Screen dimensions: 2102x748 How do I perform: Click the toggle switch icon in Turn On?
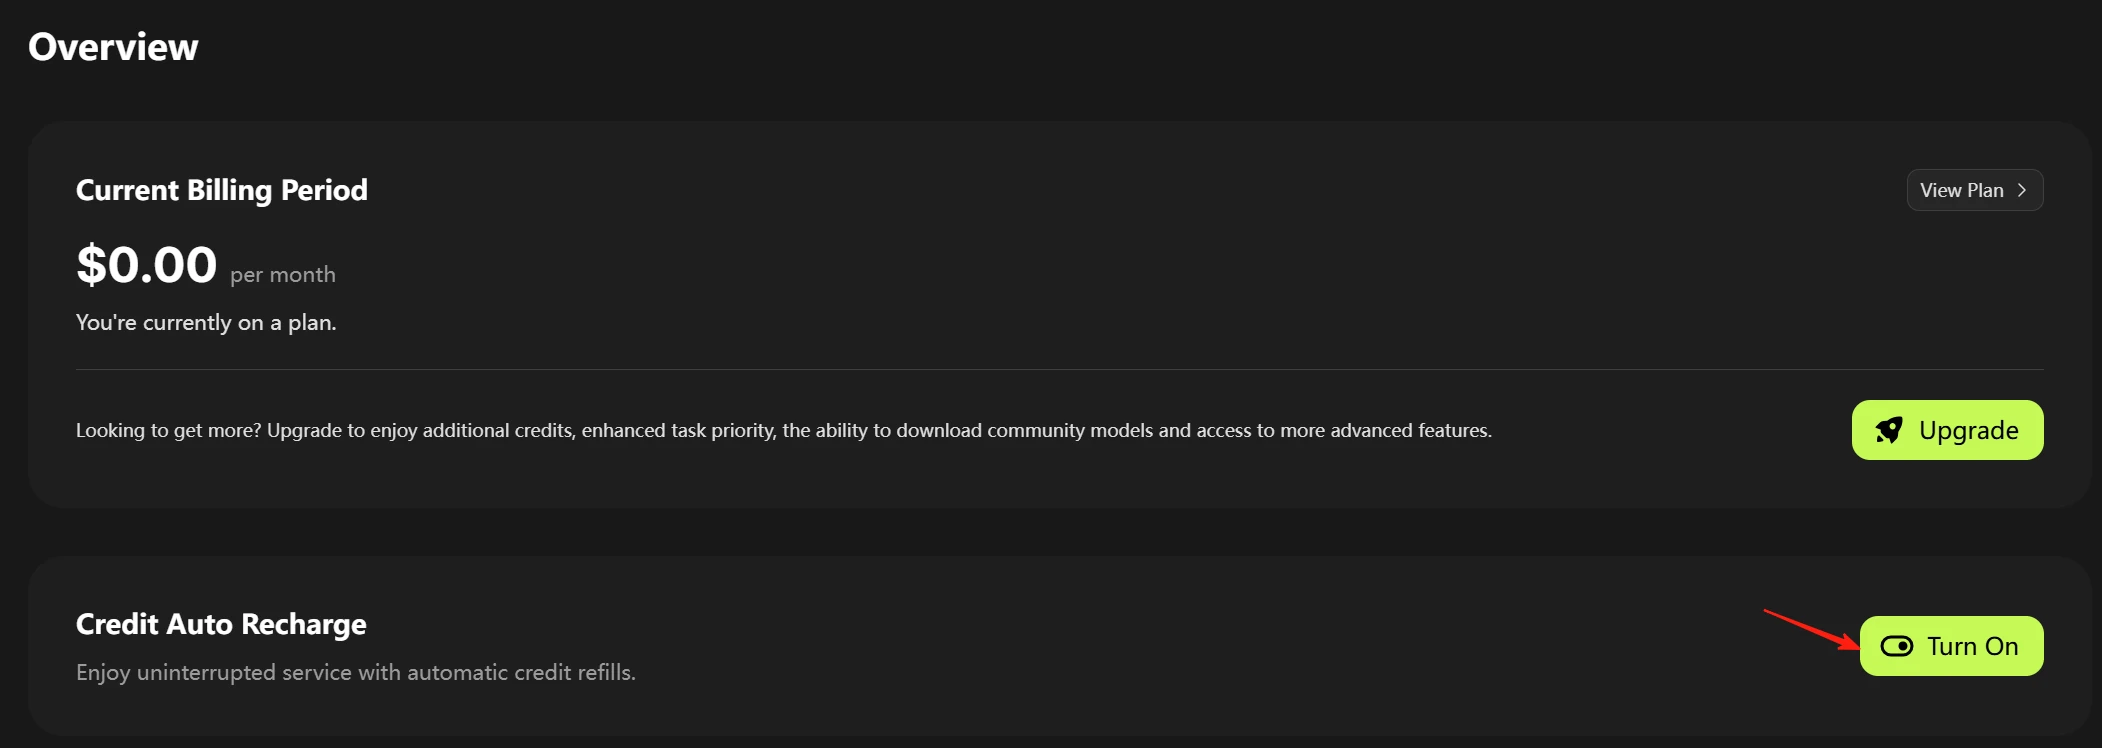click(x=1897, y=646)
